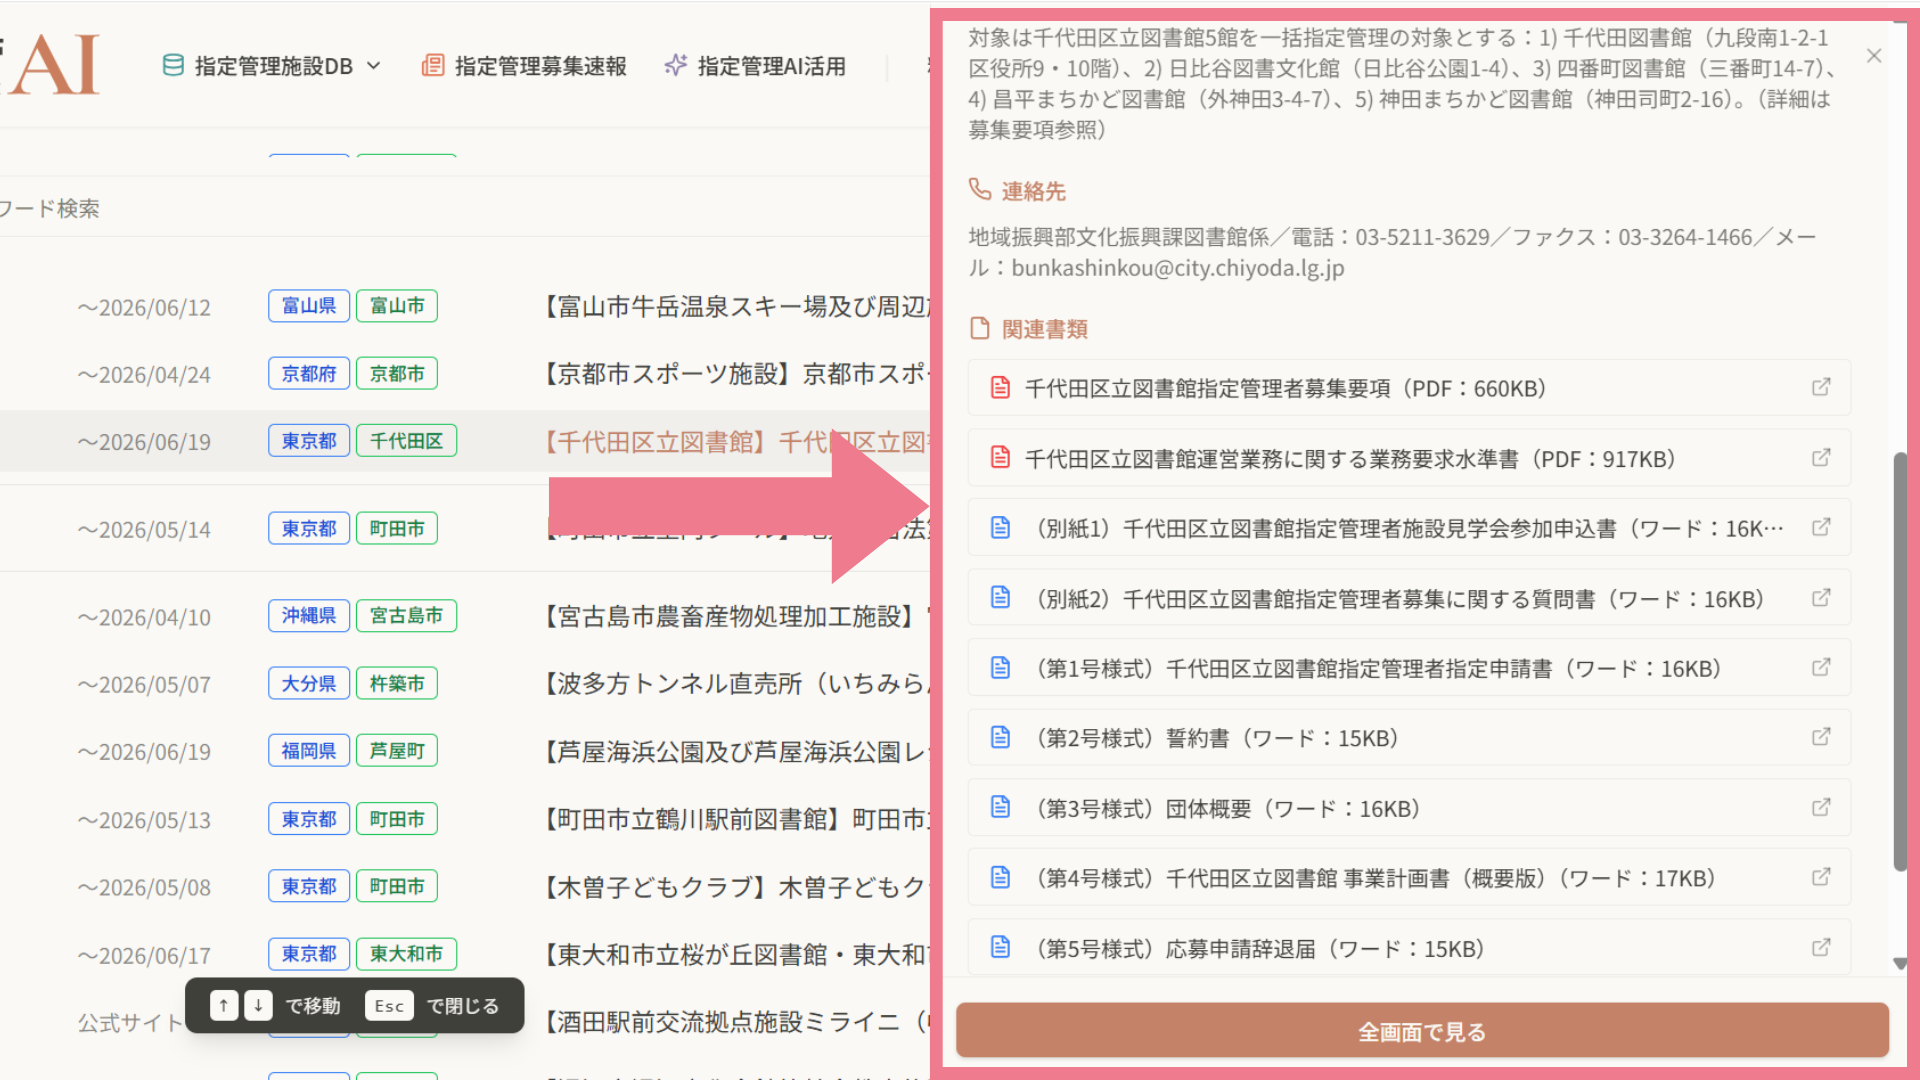
Task: Open 第1号様式 指定申請書 document link
Action: [1377, 668]
